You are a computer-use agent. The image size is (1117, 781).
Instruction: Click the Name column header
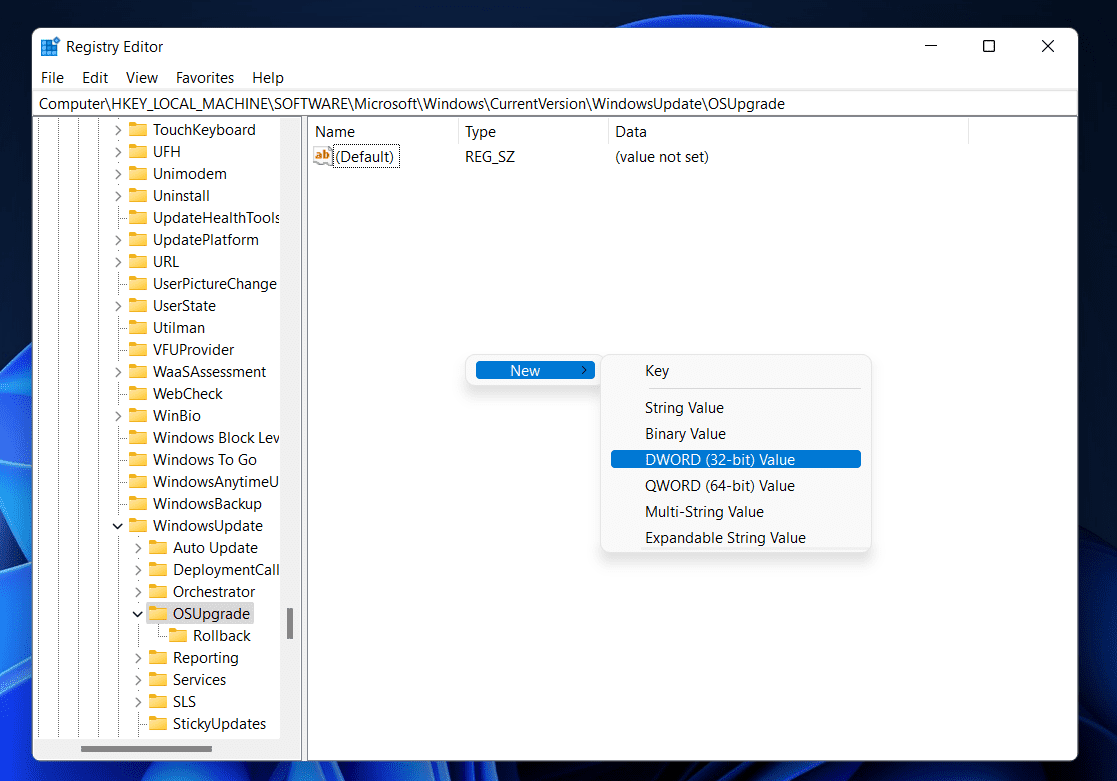(384, 132)
